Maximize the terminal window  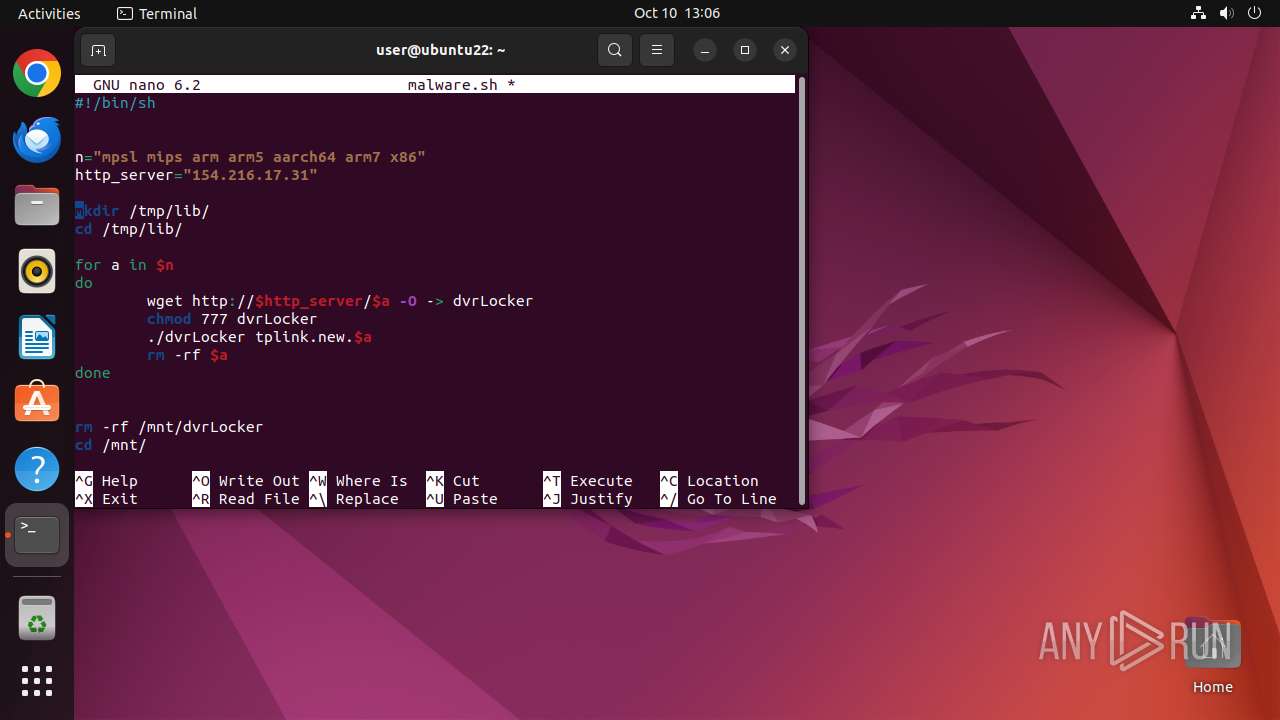coord(745,50)
